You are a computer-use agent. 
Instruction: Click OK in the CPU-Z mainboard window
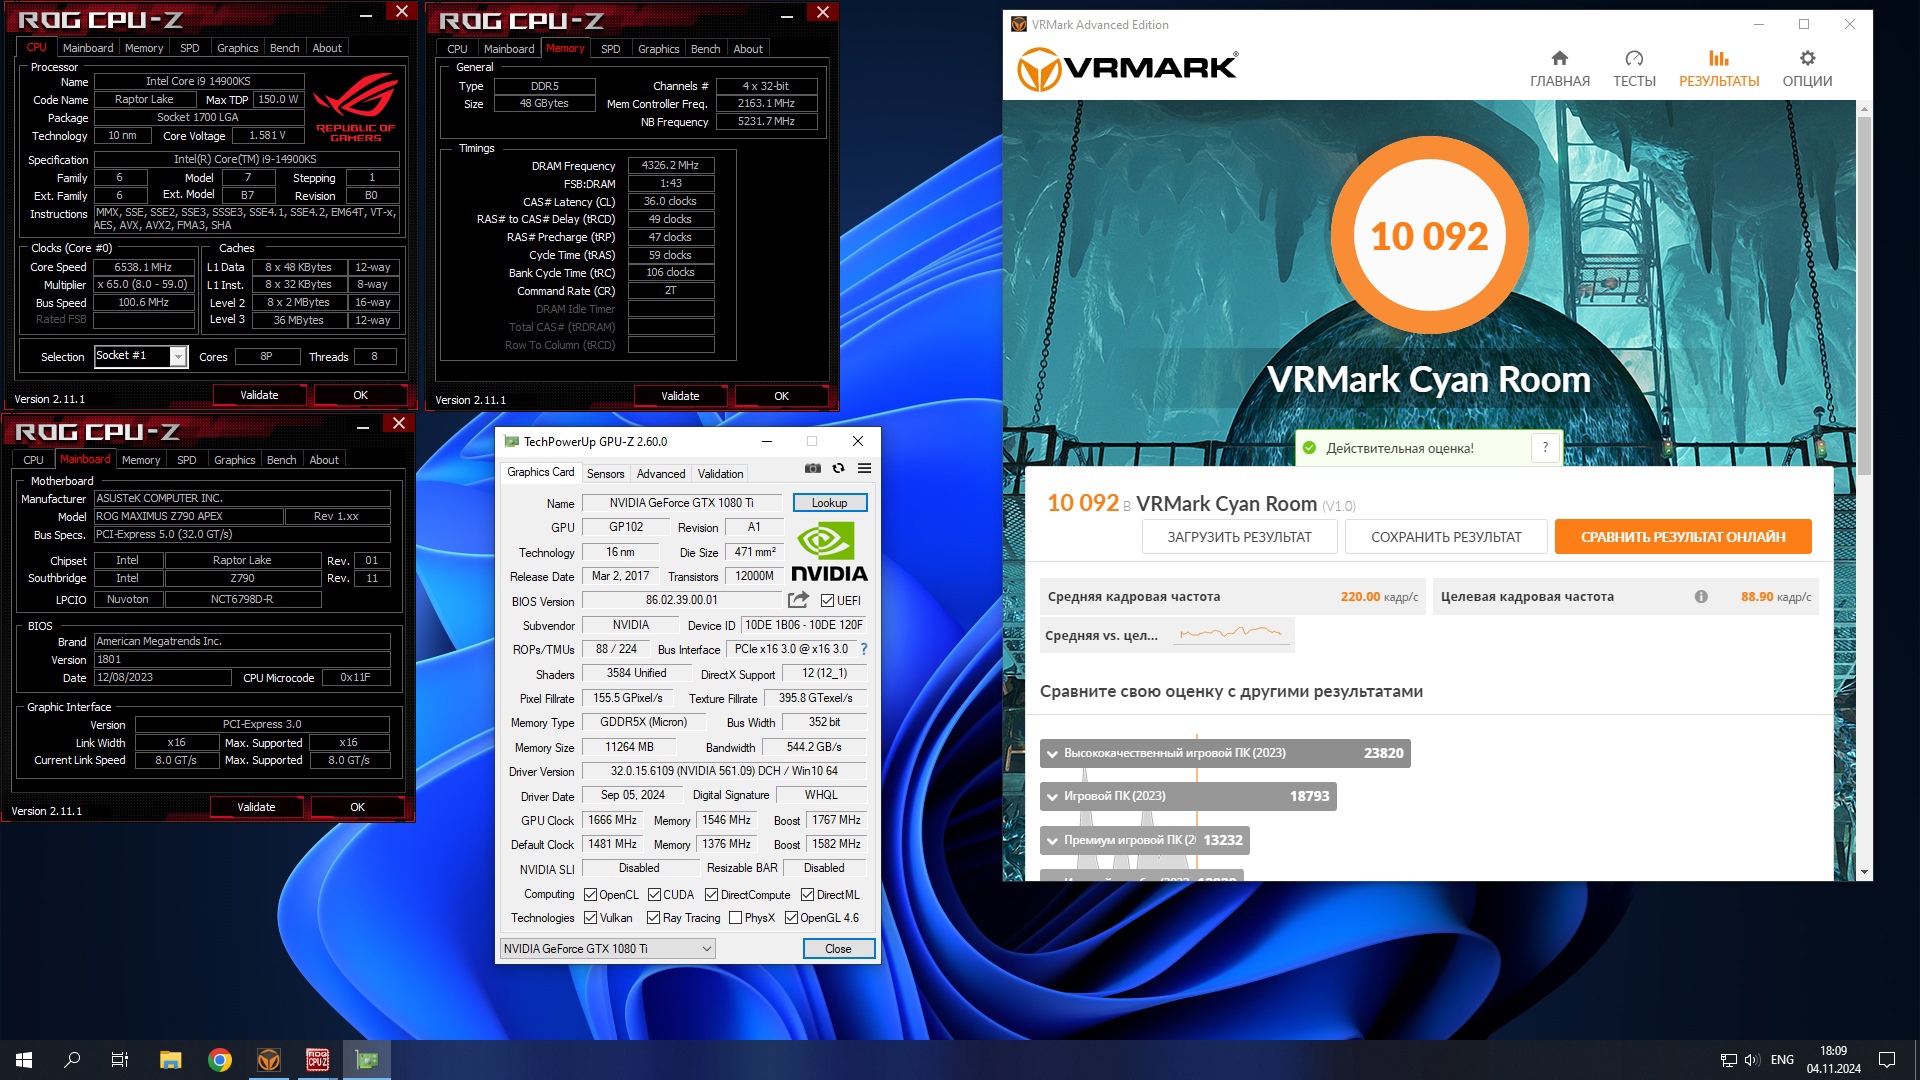(357, 807)
